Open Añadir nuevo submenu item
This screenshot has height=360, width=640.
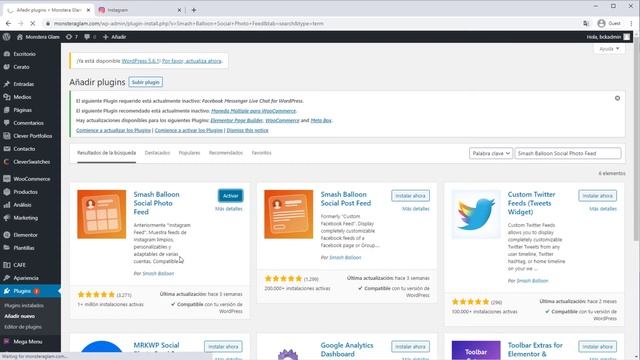(x=20, y=316)
